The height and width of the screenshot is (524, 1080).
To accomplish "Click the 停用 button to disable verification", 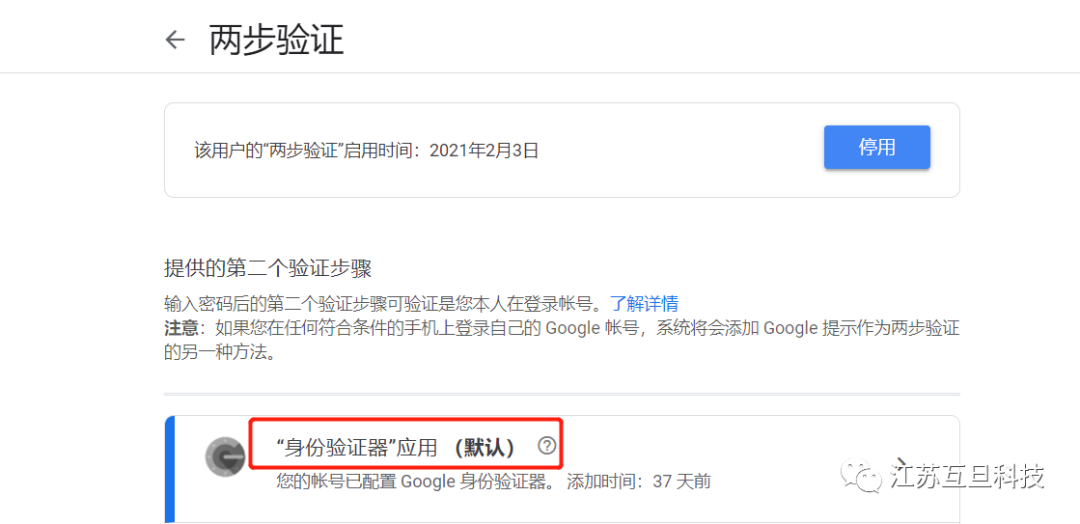I will pyautogui.click(x=877, y=147).
